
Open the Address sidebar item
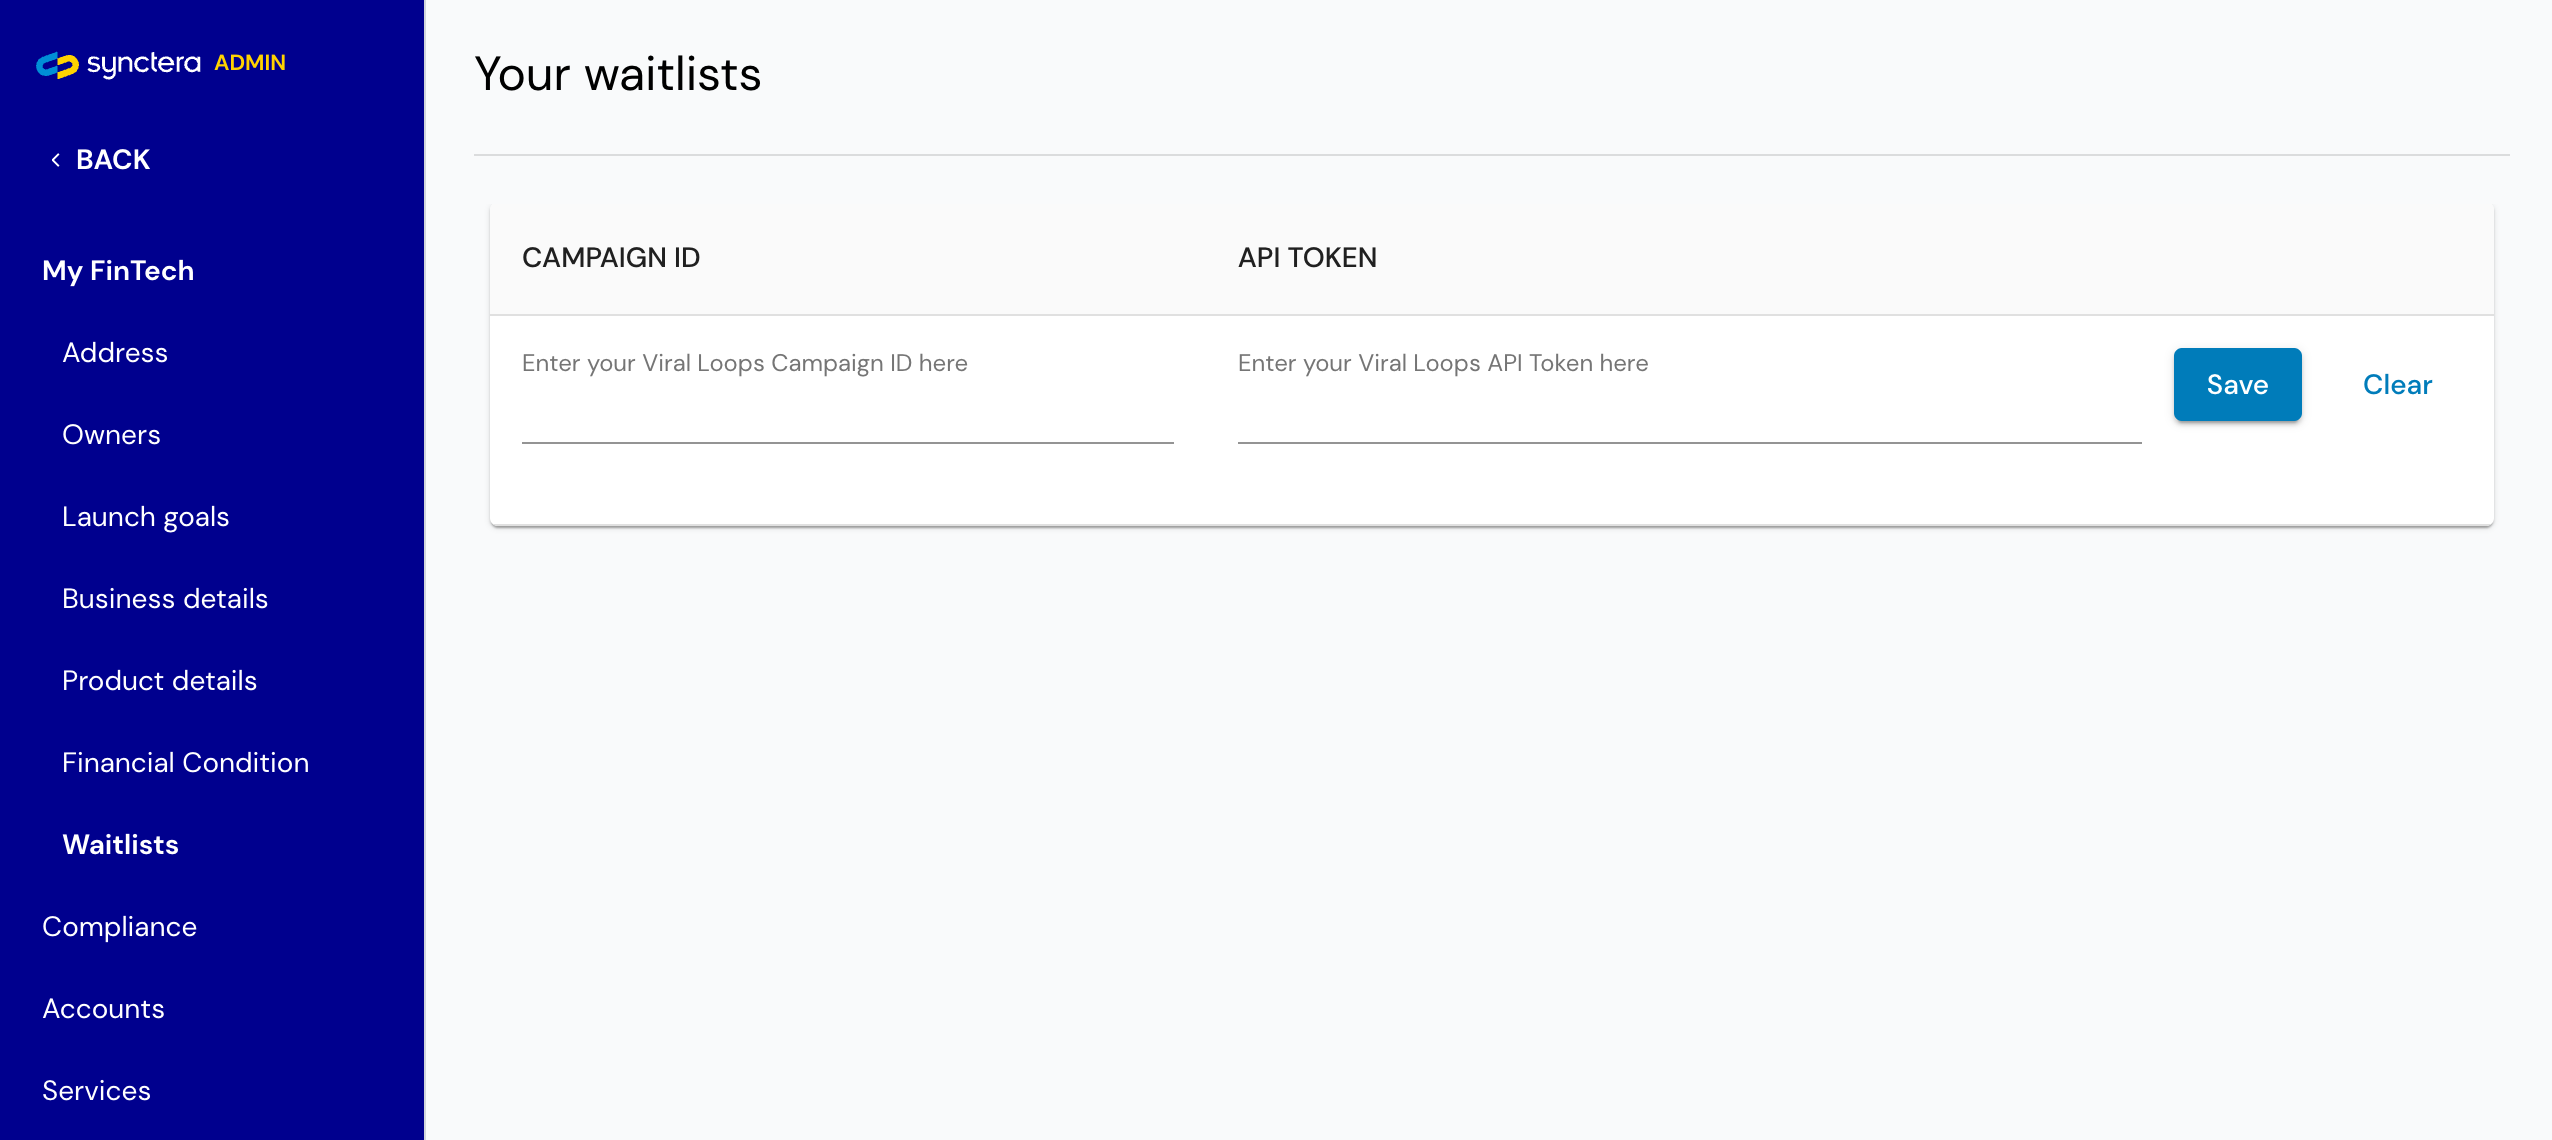115,353
